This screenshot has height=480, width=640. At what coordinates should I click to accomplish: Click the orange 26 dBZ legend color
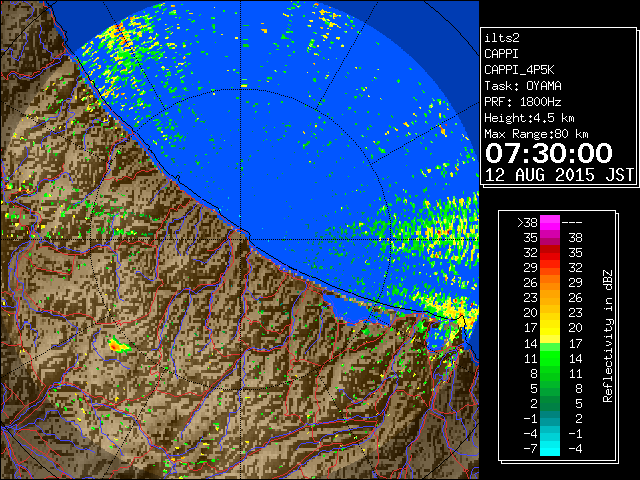[550, 283]
